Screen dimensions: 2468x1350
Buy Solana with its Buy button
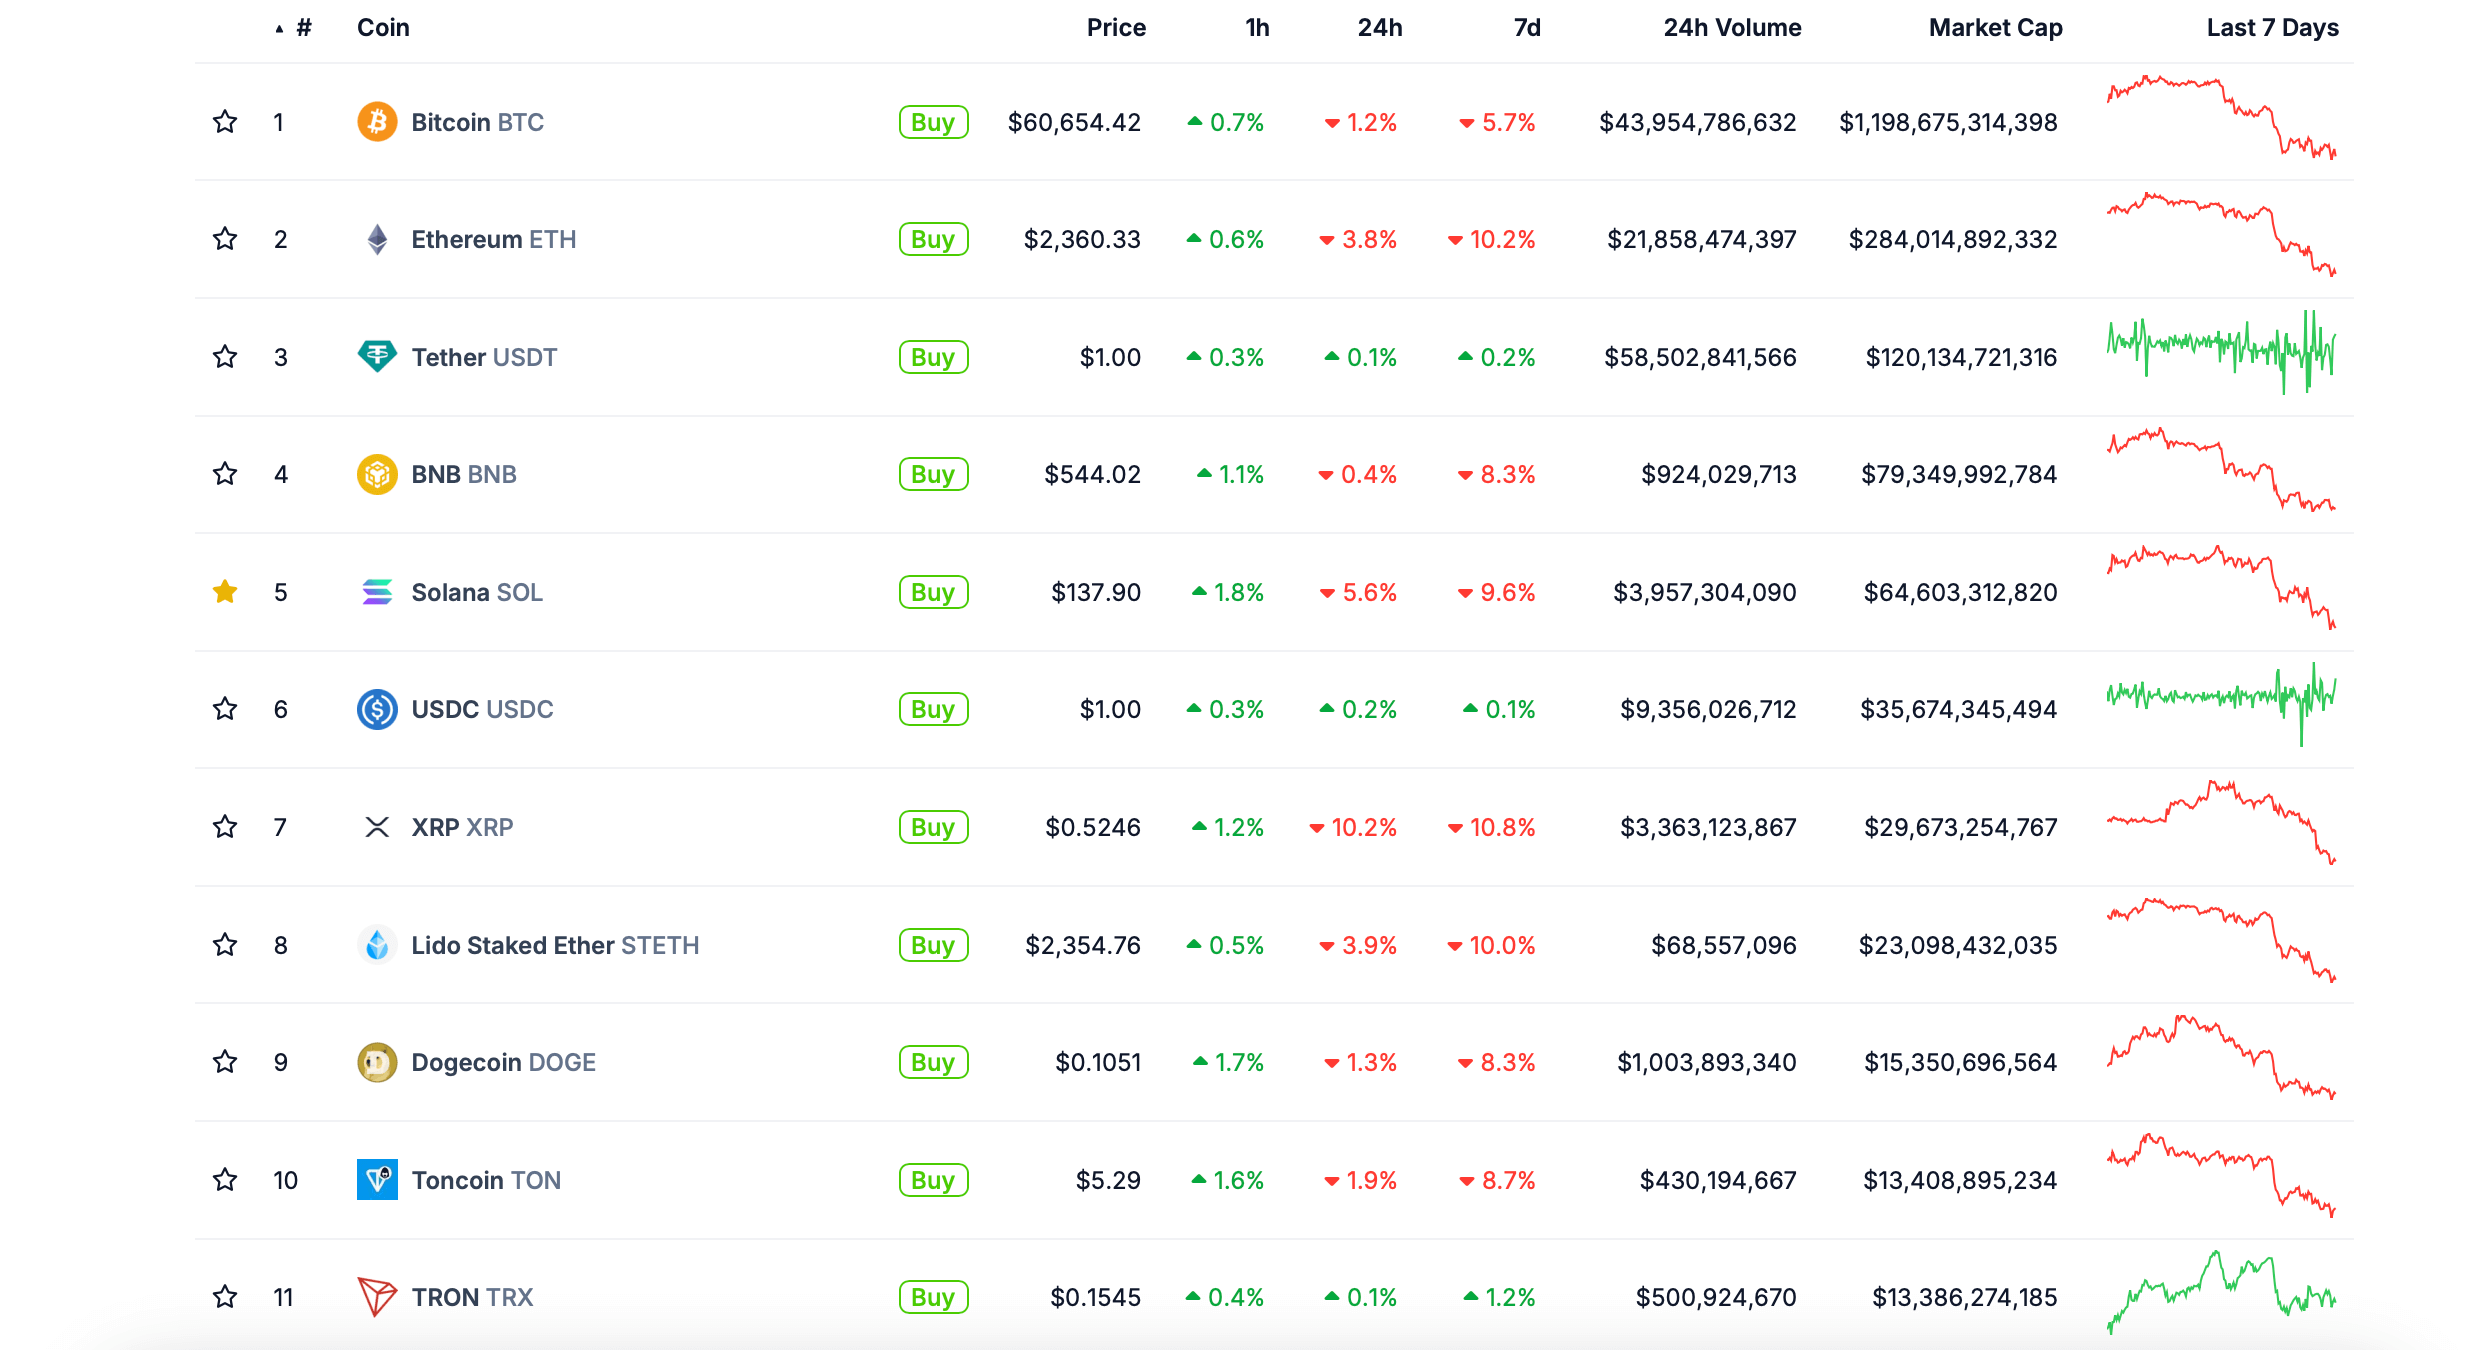pos(933,592)
